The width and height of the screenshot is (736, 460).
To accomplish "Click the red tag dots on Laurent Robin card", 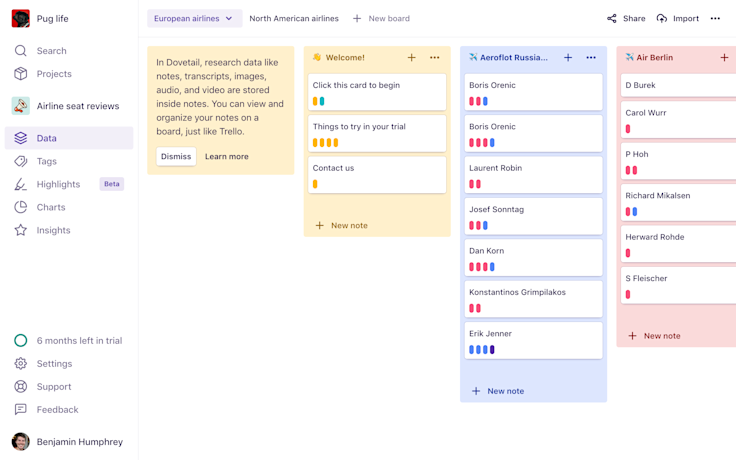I will coord(475,184).
